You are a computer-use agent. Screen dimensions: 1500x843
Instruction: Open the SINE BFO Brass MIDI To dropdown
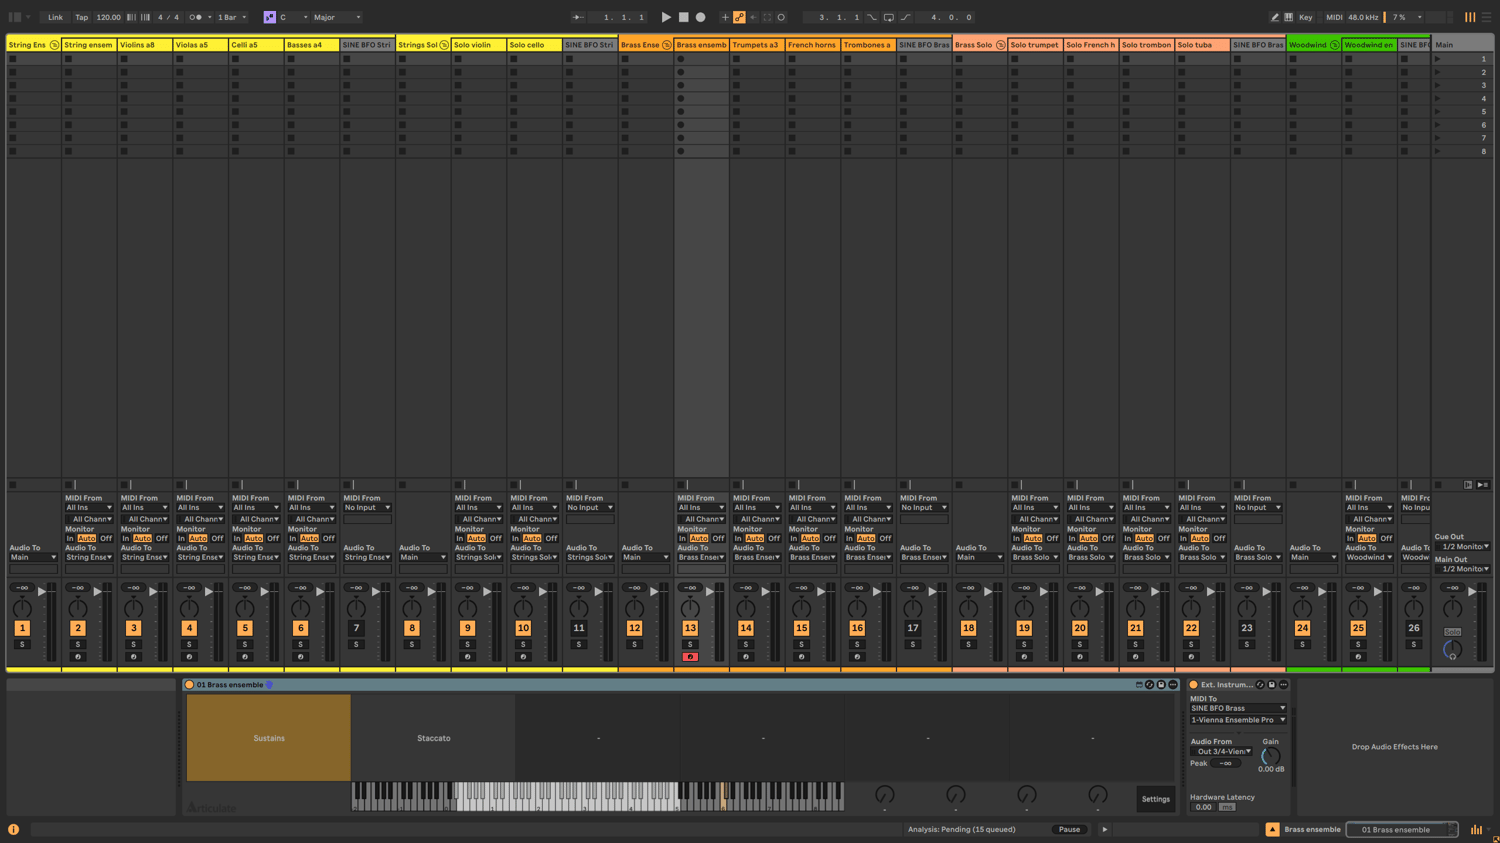click(1238, 708)
